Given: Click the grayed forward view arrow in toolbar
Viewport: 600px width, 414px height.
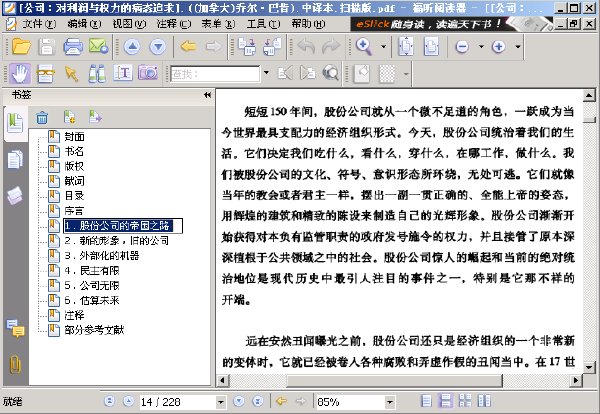Looking at the screenshot, I should pyautogui.click(x=213, y=47).
